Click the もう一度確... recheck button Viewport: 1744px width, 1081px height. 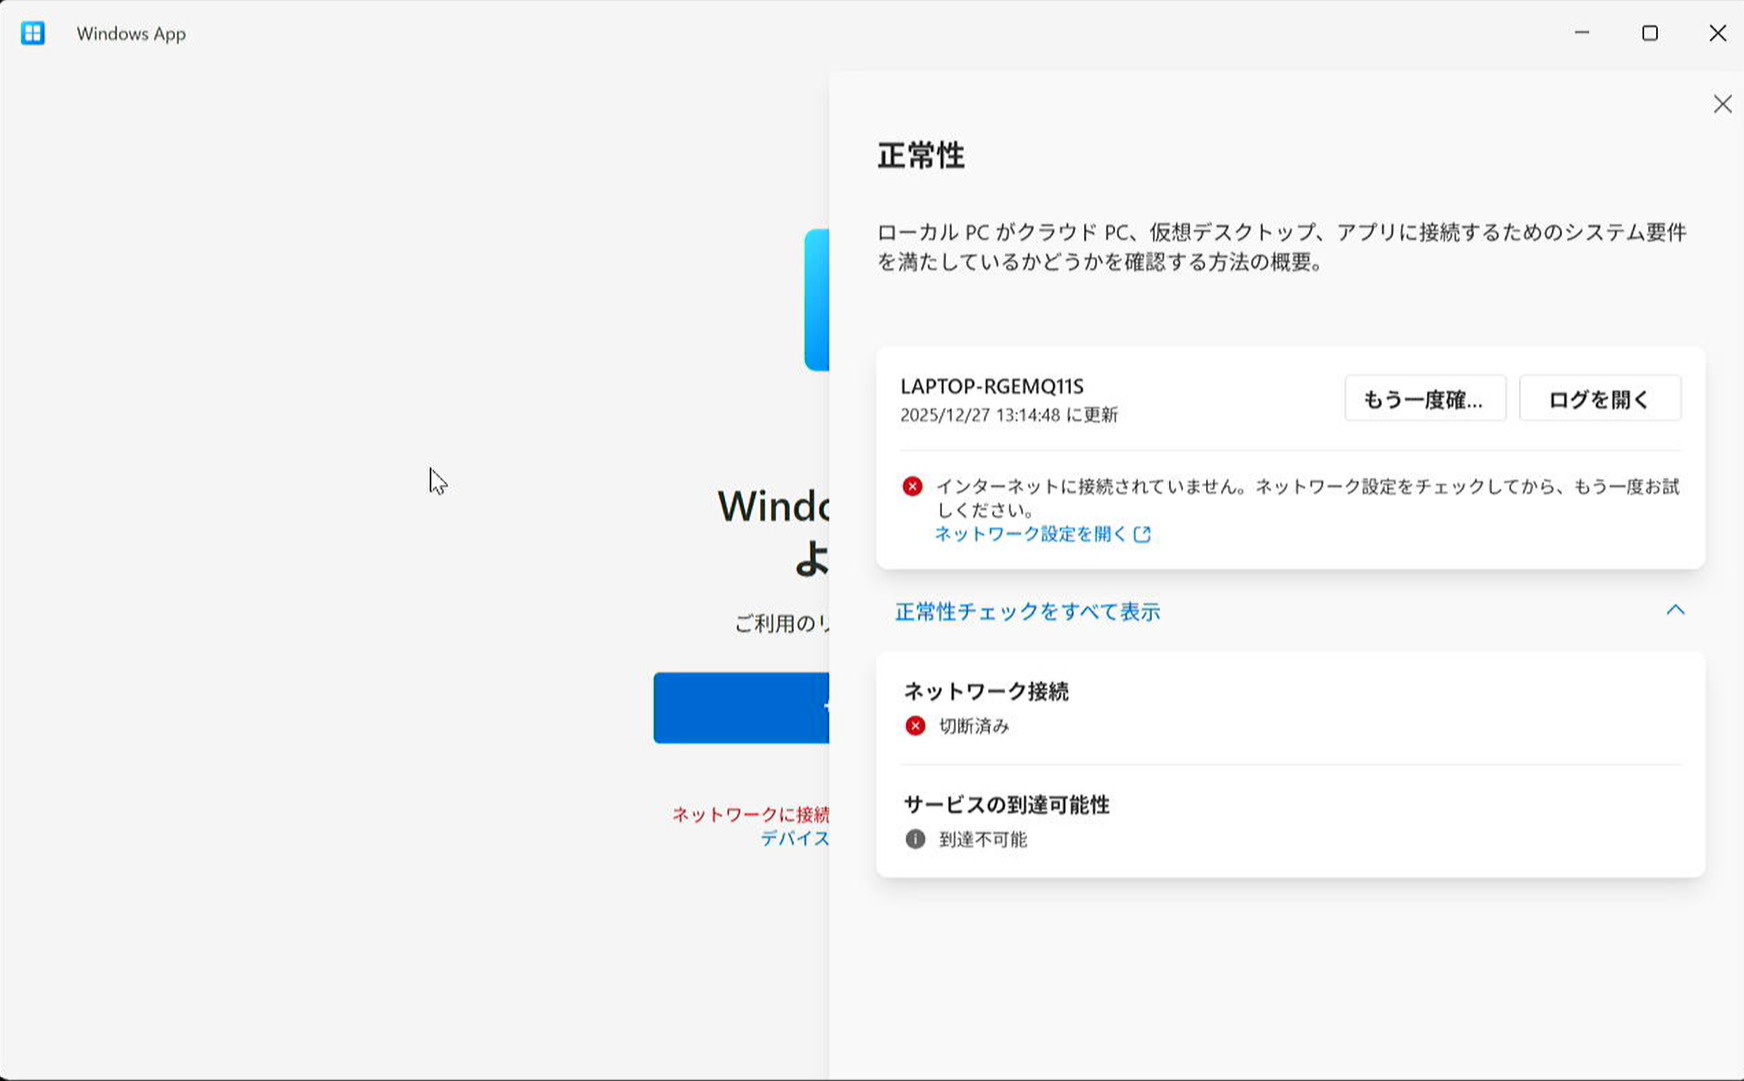point(1425,399)
